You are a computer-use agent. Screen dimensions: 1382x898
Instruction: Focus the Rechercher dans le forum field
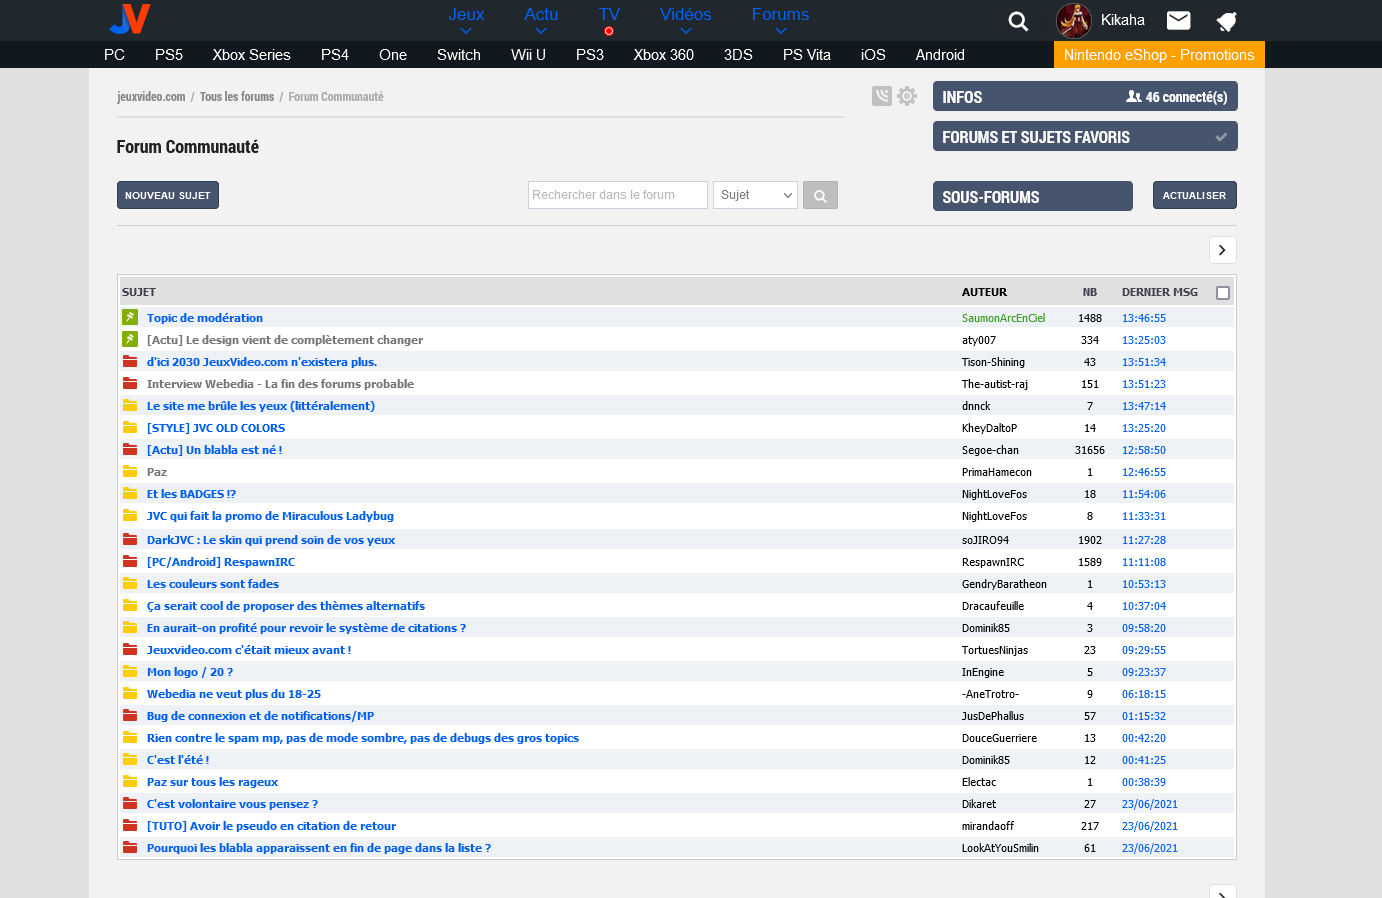(x=618, y=195)
